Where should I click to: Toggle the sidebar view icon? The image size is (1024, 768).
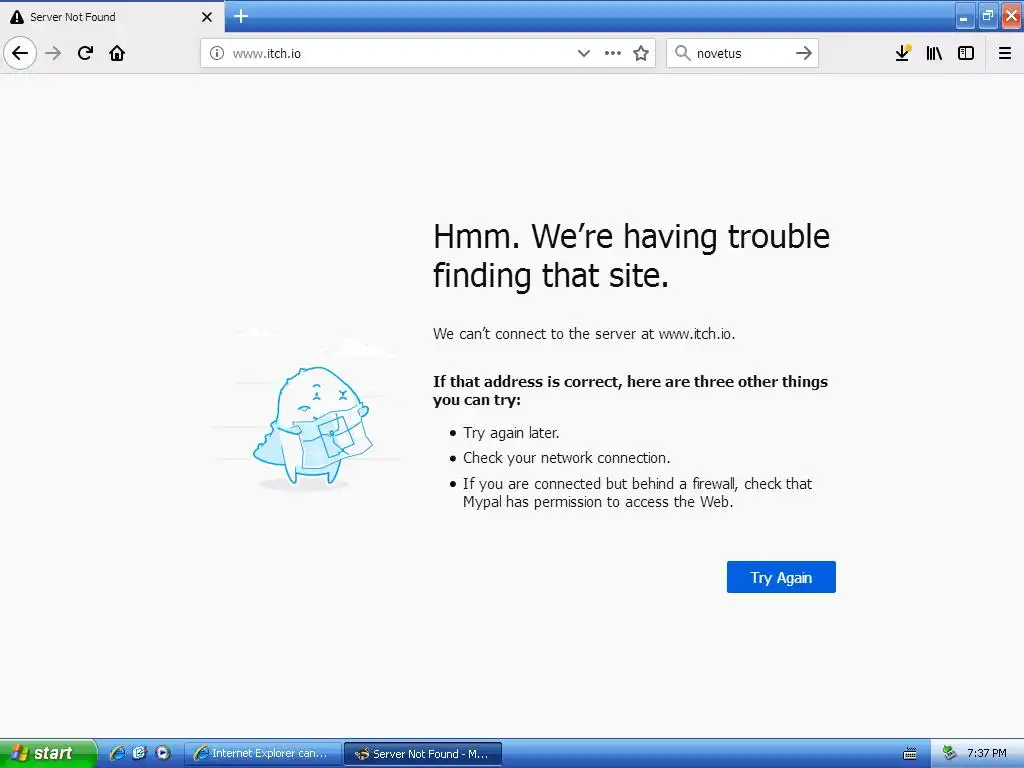click(966, 53)
